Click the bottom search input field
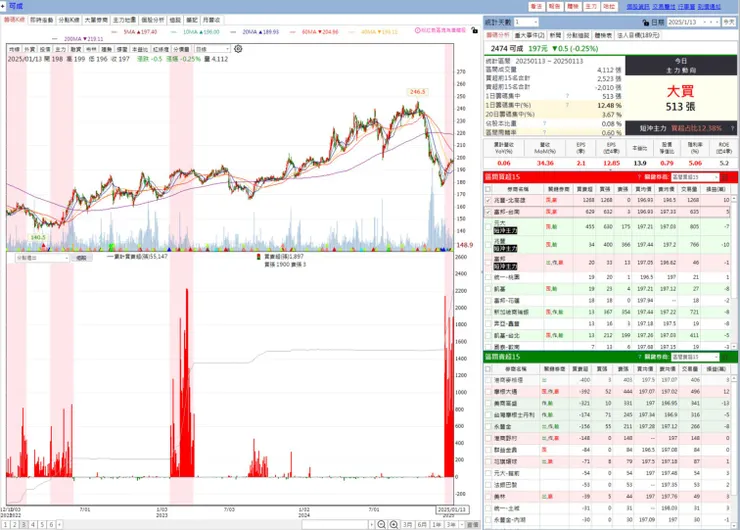Screen dimensions: 740x530 (x=335, y=525)
